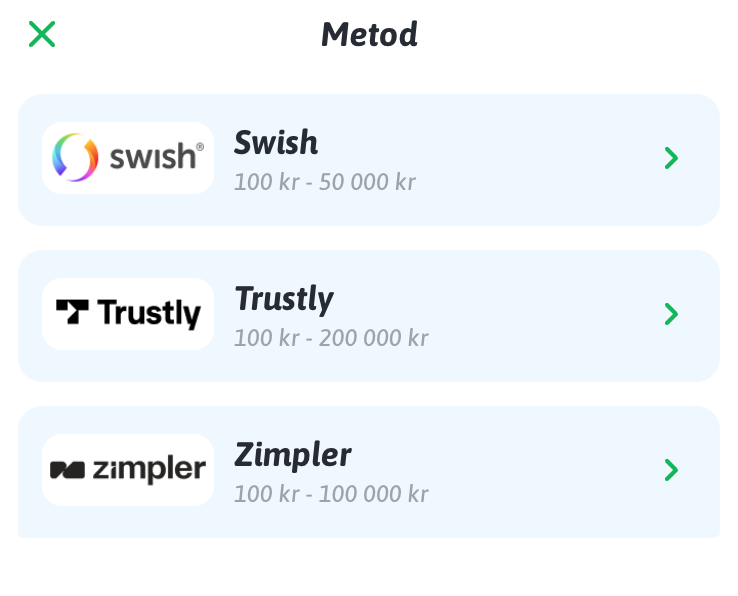This screenshot has width=738, height=596.
Task: Close the Metod payment method screen
Action: (x=42, y=35)
